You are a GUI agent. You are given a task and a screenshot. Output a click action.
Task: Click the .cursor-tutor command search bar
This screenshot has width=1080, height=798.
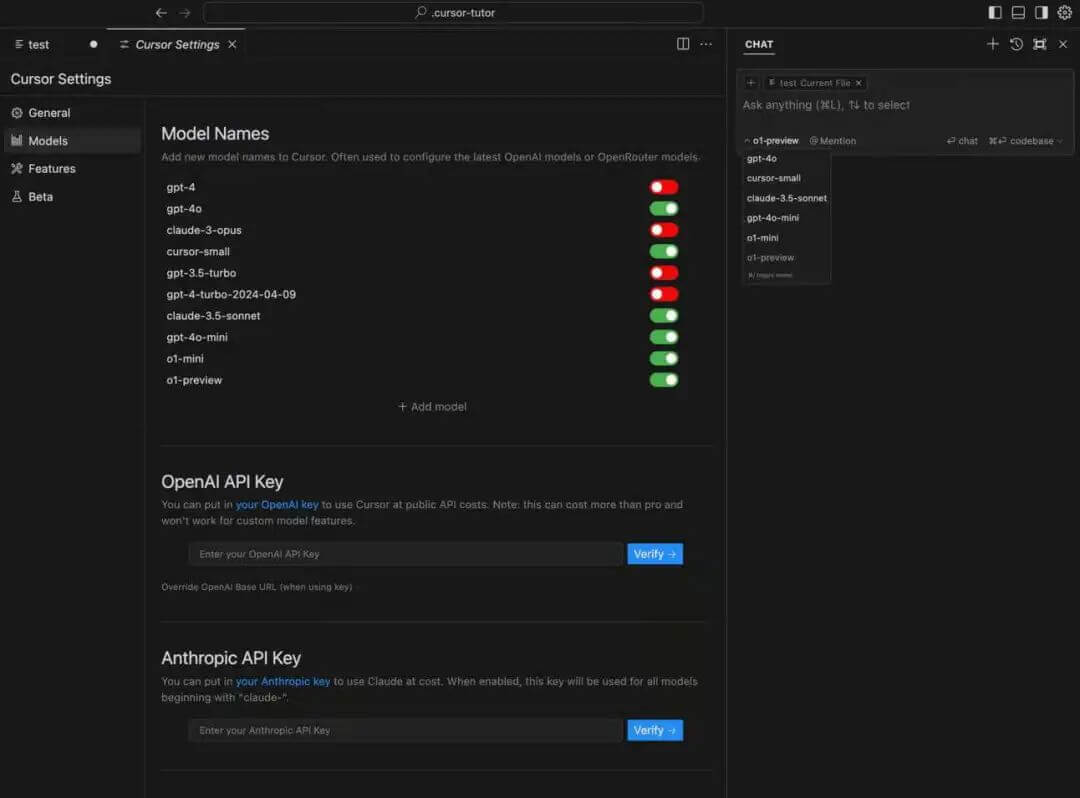pos(453,12)
